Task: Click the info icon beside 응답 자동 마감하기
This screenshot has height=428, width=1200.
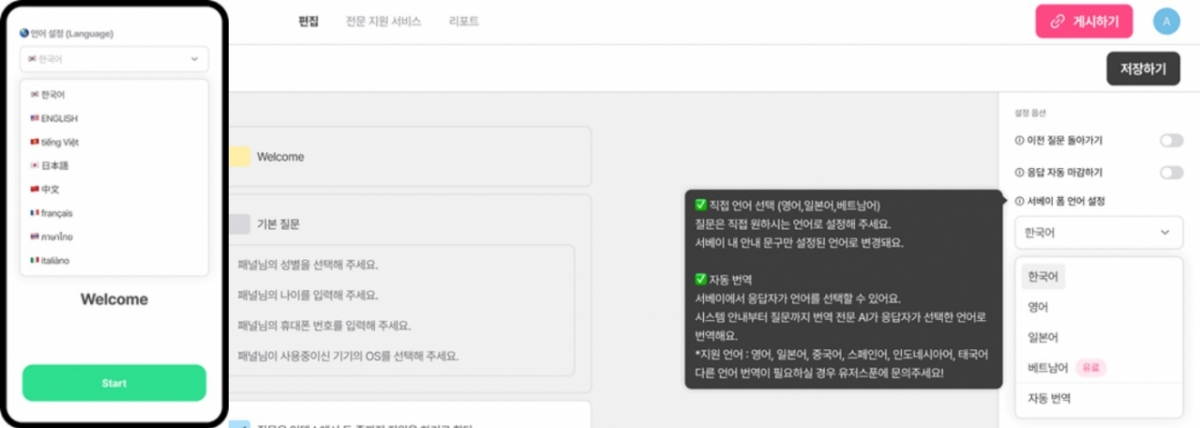Action: [1018, 173]
